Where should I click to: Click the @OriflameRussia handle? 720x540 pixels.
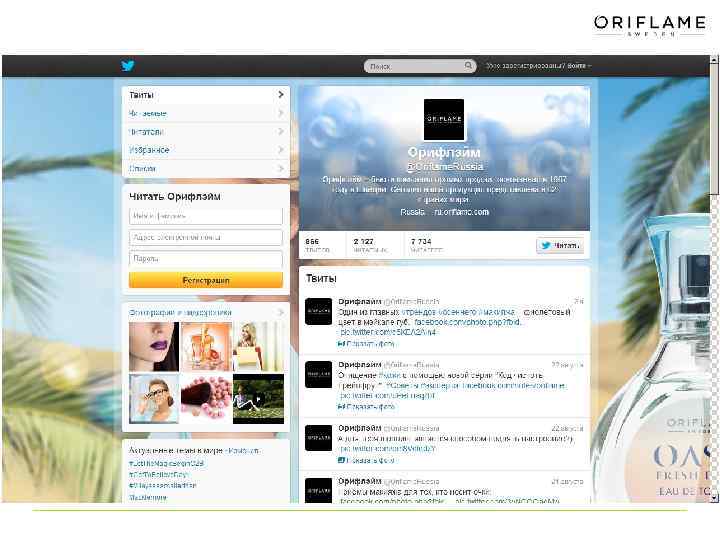click(444, 166)
